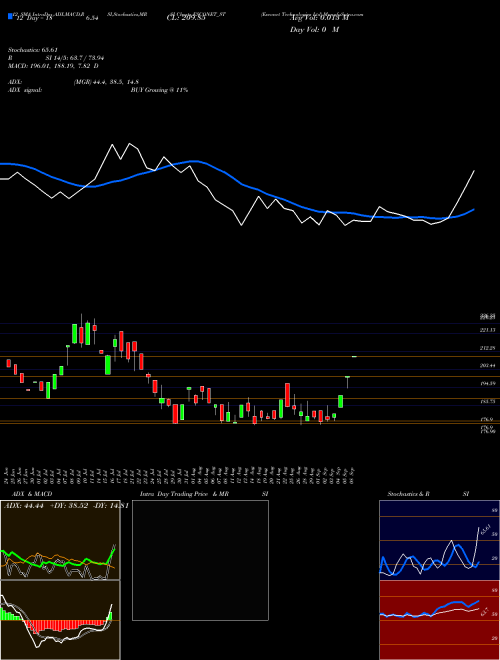500x660 pixels.
Task: Click the empty intraday trading chart box
Action: tap(200, 560)
